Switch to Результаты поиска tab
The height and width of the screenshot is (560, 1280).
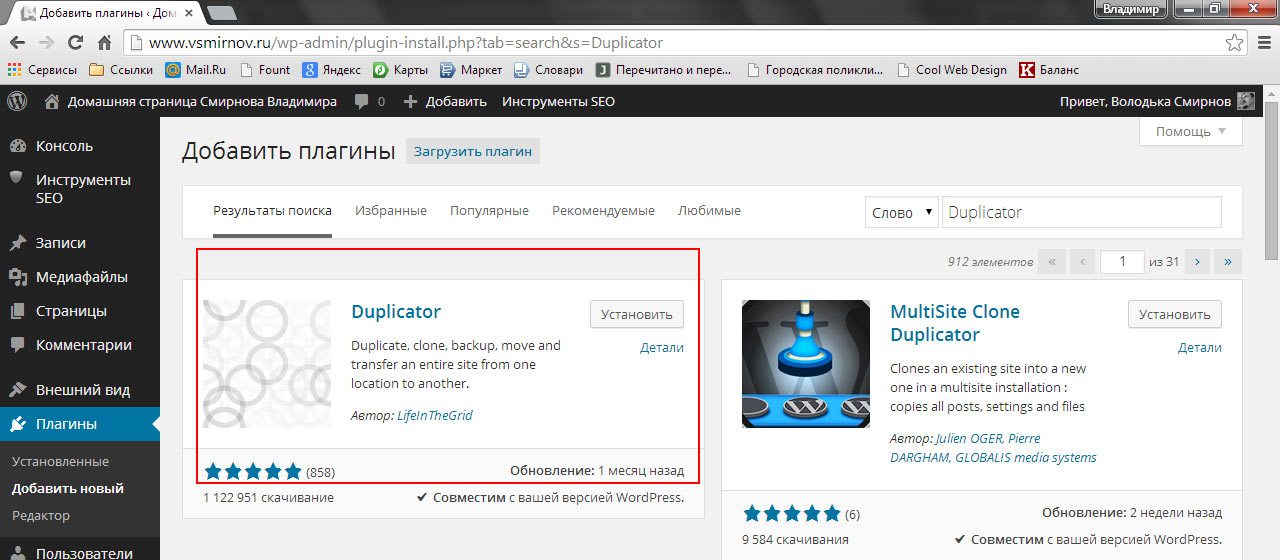tap(272, 211)
